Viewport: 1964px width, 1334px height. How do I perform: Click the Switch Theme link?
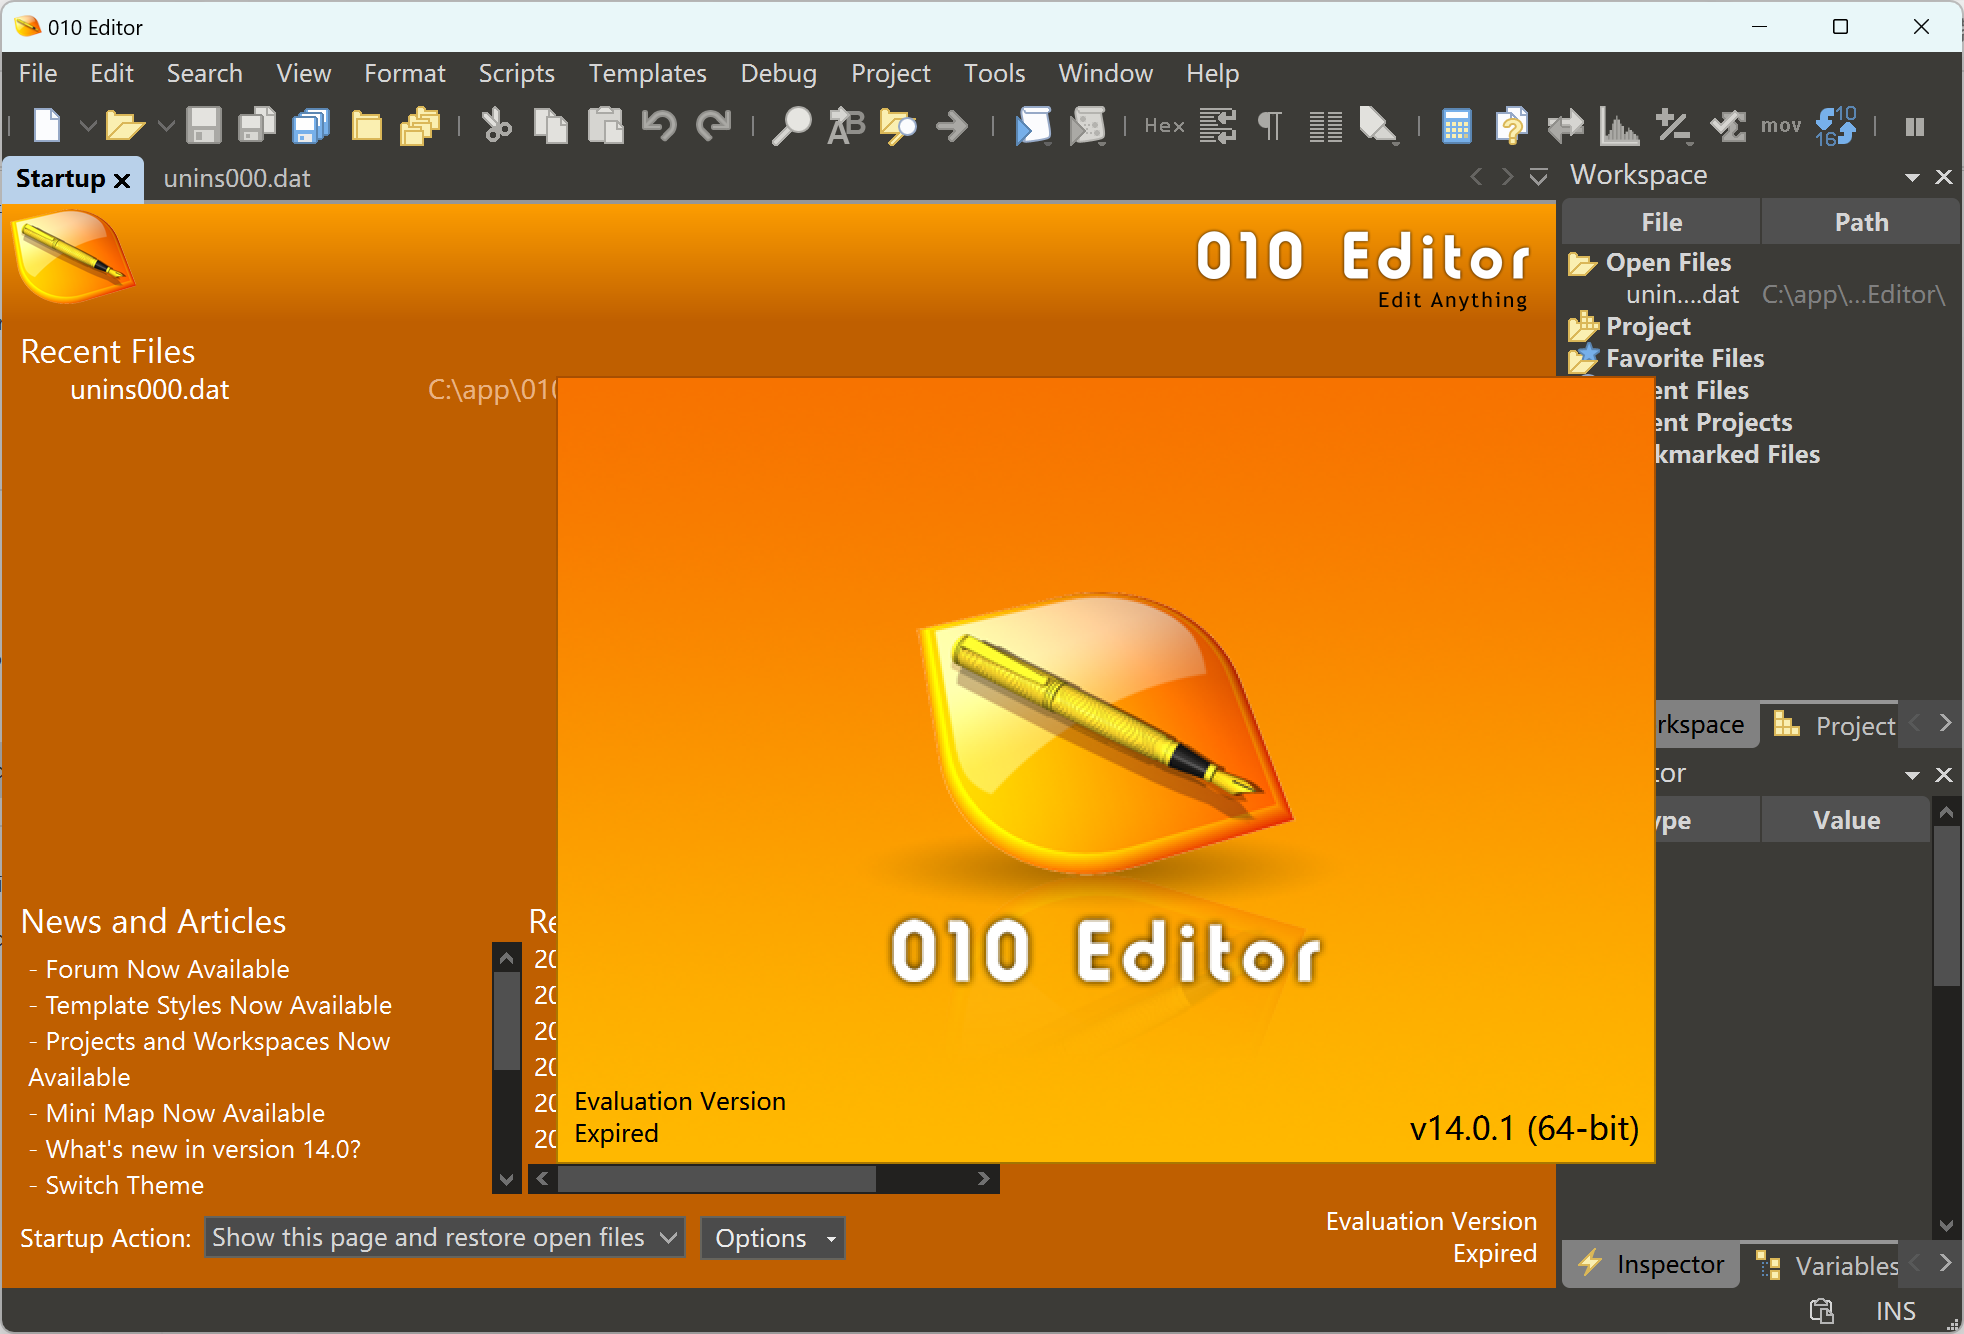(x=124, y=1186)
